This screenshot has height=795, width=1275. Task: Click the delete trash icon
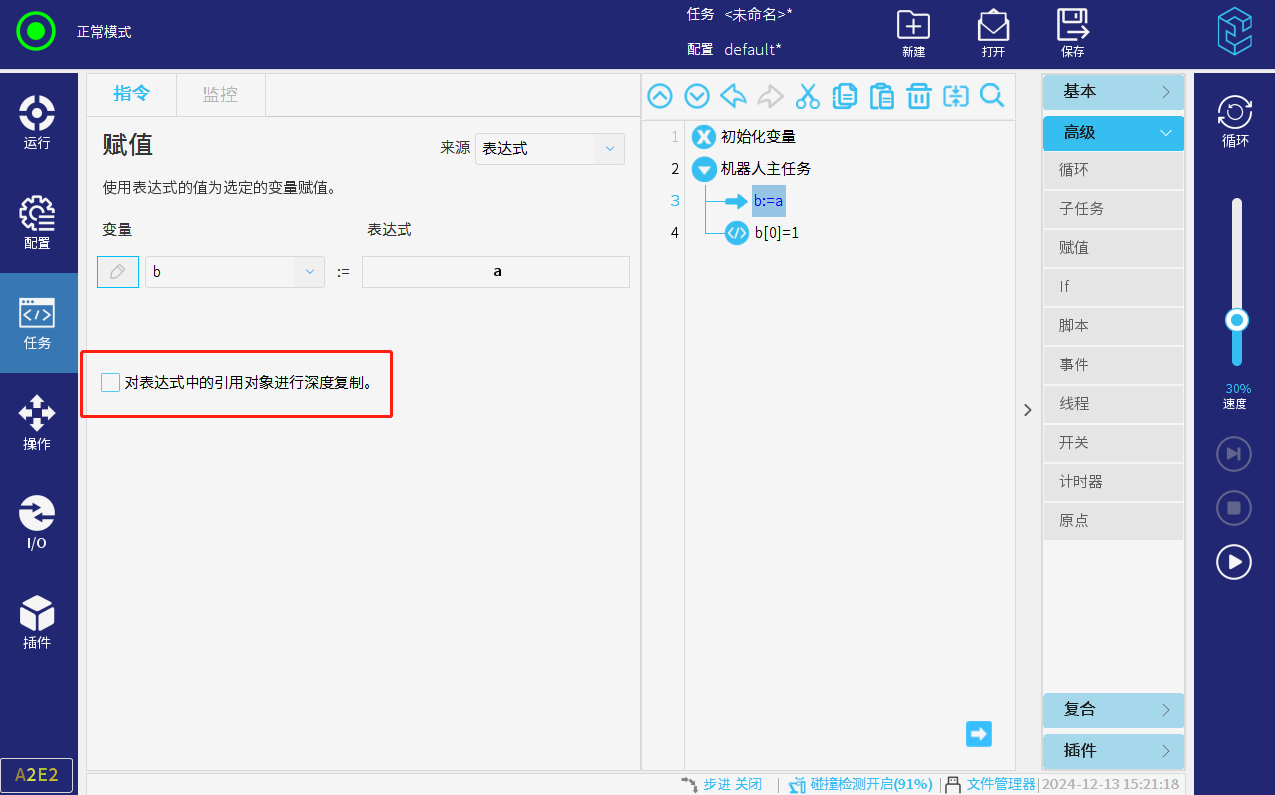918,96
